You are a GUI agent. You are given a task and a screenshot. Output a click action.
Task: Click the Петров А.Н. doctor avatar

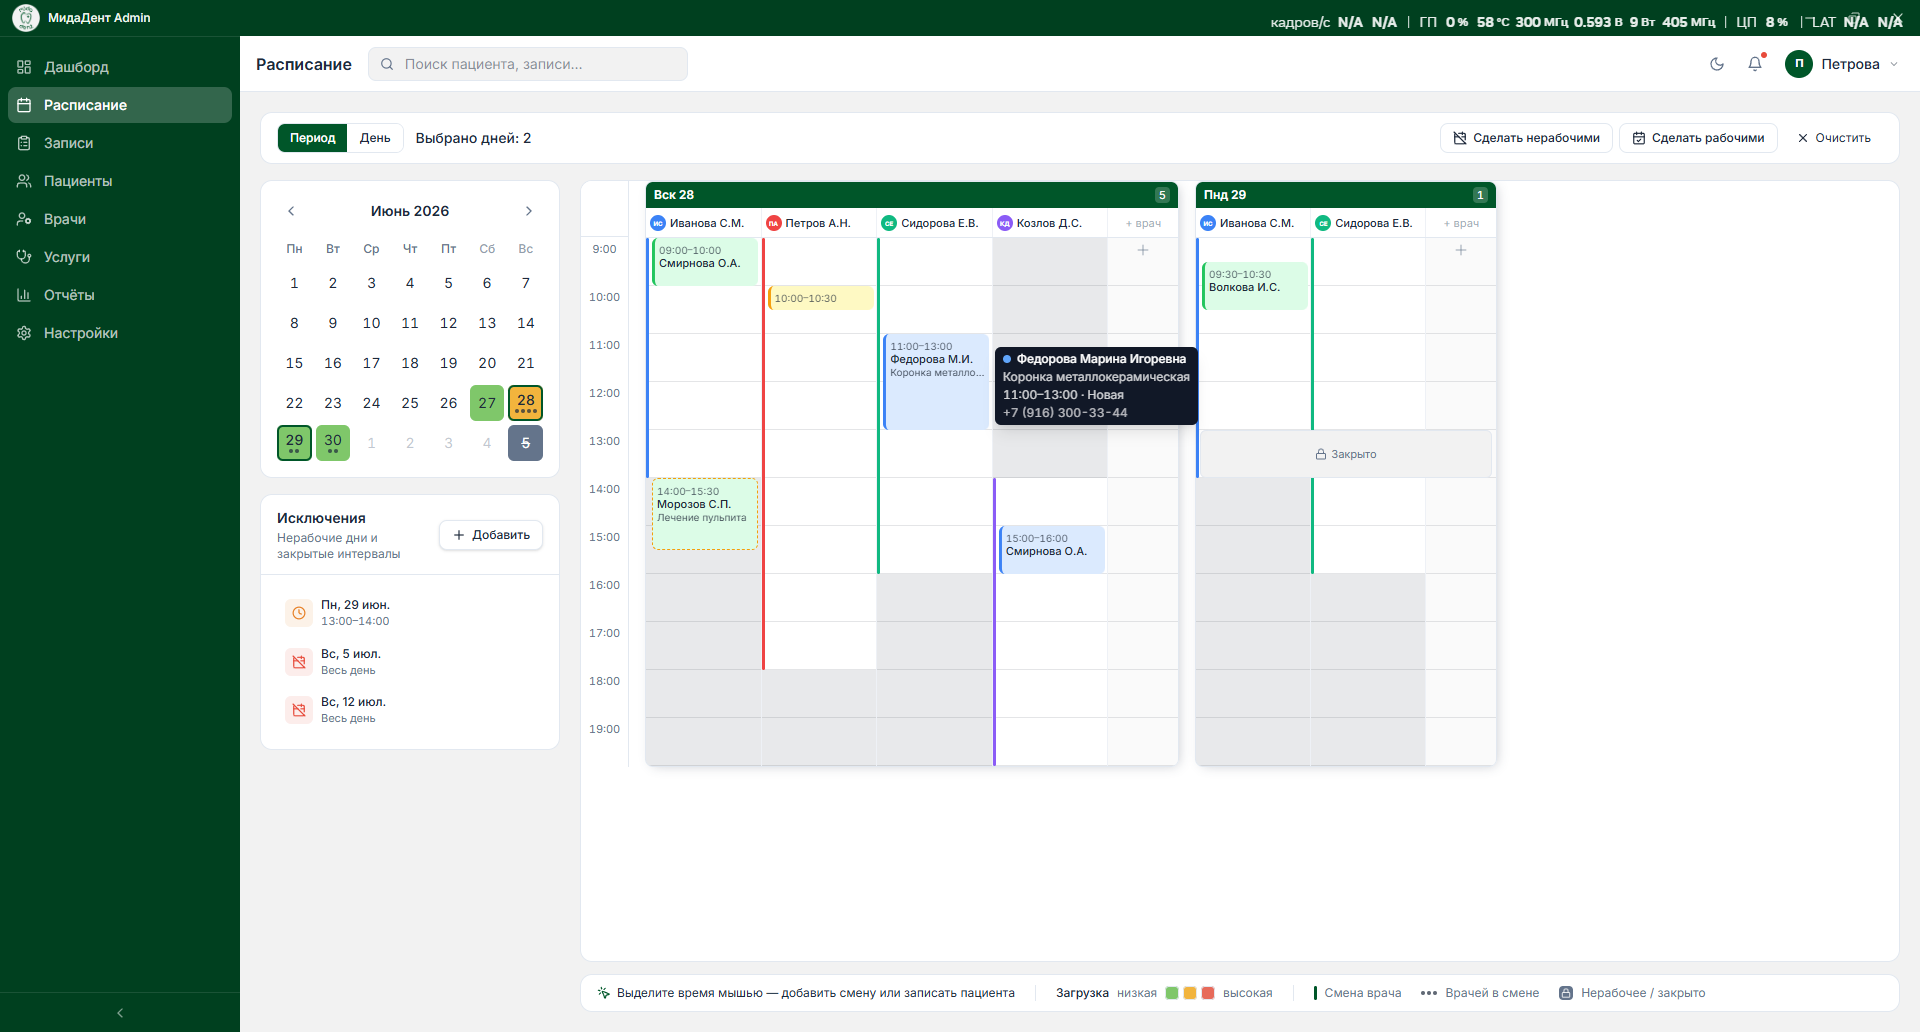773,223
